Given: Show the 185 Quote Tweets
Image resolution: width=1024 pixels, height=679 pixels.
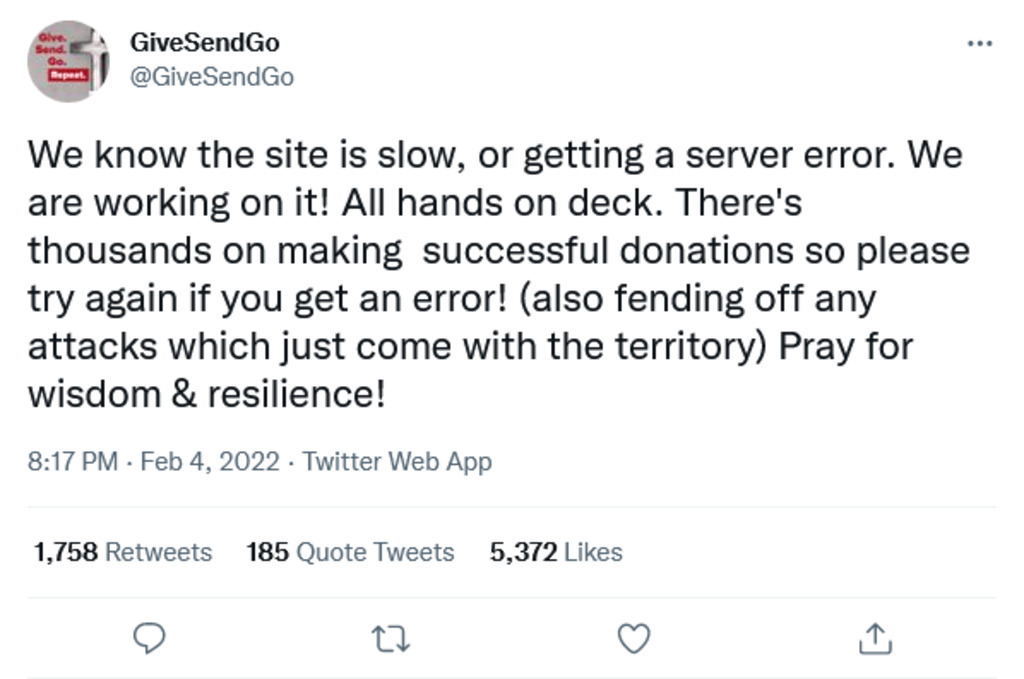Looking at the screenshot, I should (x=350, y=552).
